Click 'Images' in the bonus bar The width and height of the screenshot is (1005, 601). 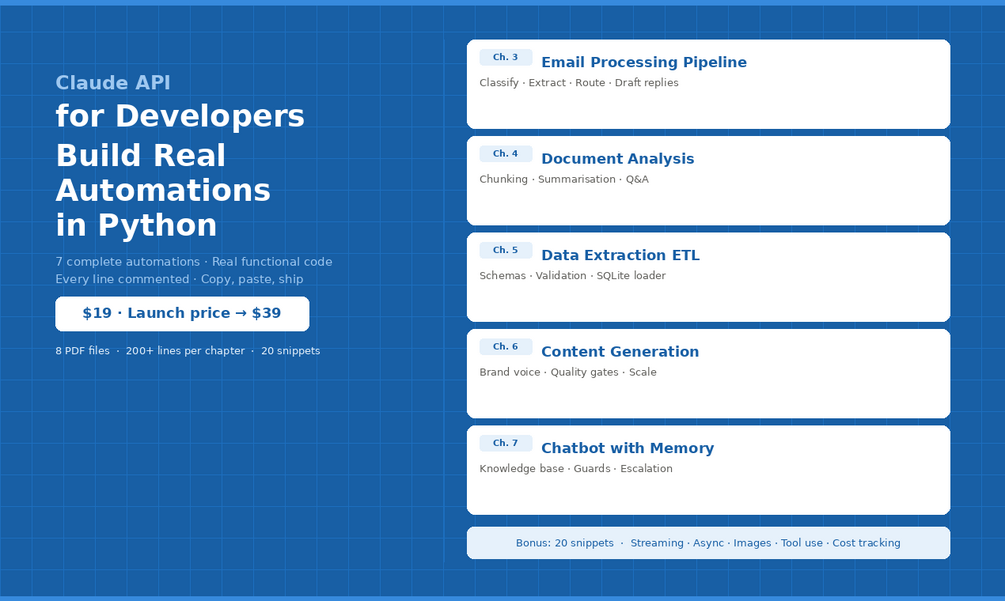(x=752, y=543)
